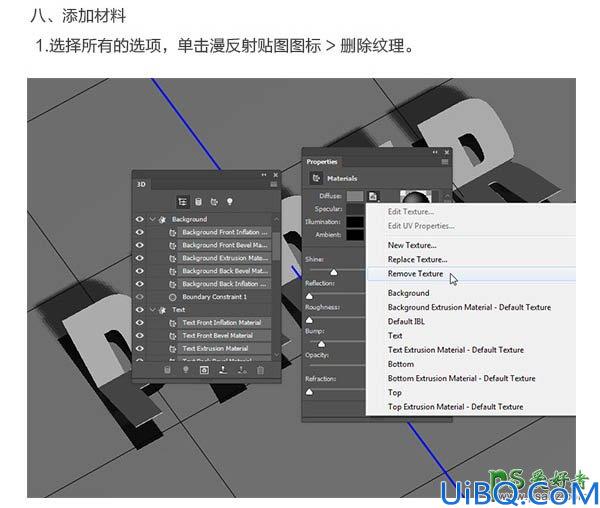
Task: Click the Bump slider handle
Action: click(321, 344)
